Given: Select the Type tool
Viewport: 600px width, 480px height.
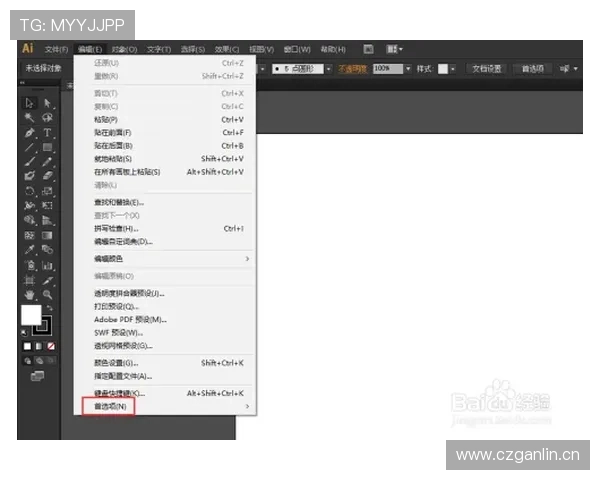Looking at the screenshot, I should [47, 132].
